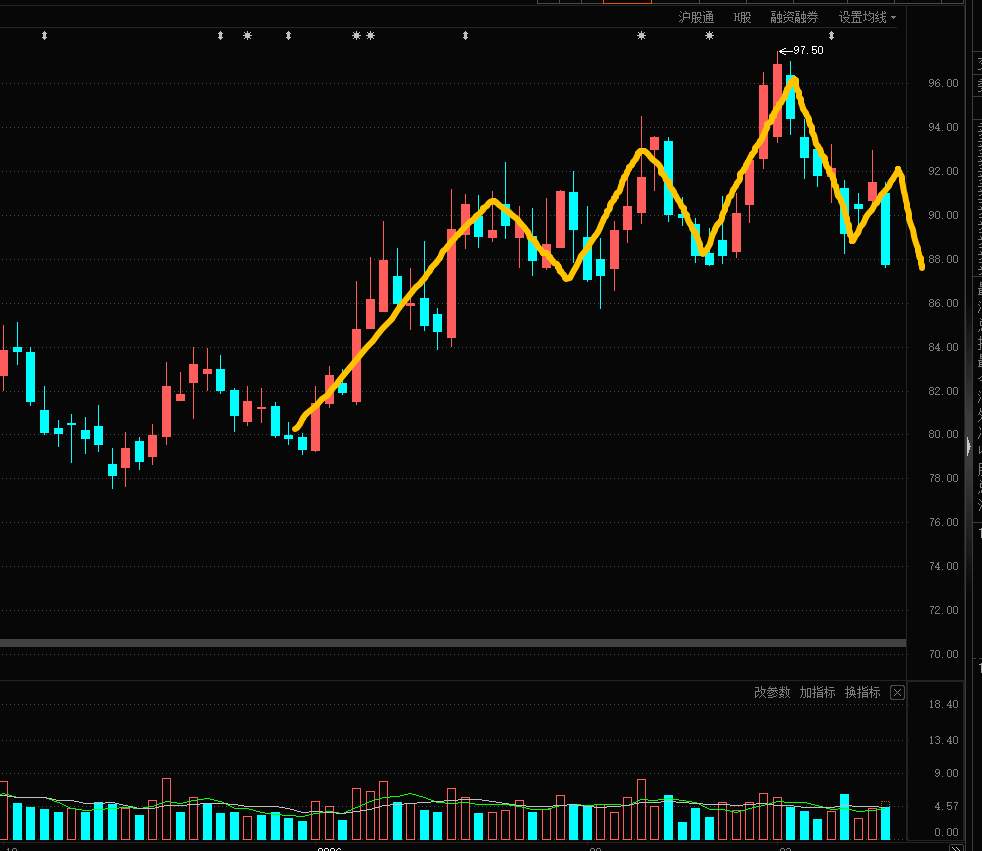Click the leftmost star event marker
Viewport: 982px width, 851px height.
click(248, 36)
